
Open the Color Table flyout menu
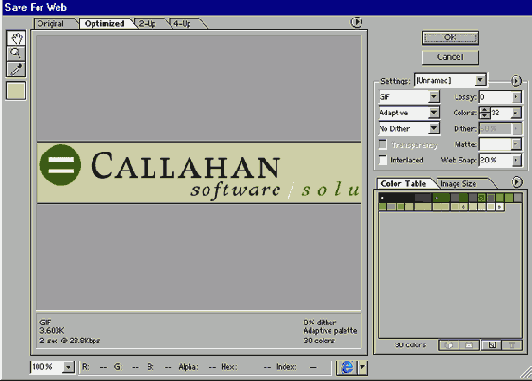[516, 182]
